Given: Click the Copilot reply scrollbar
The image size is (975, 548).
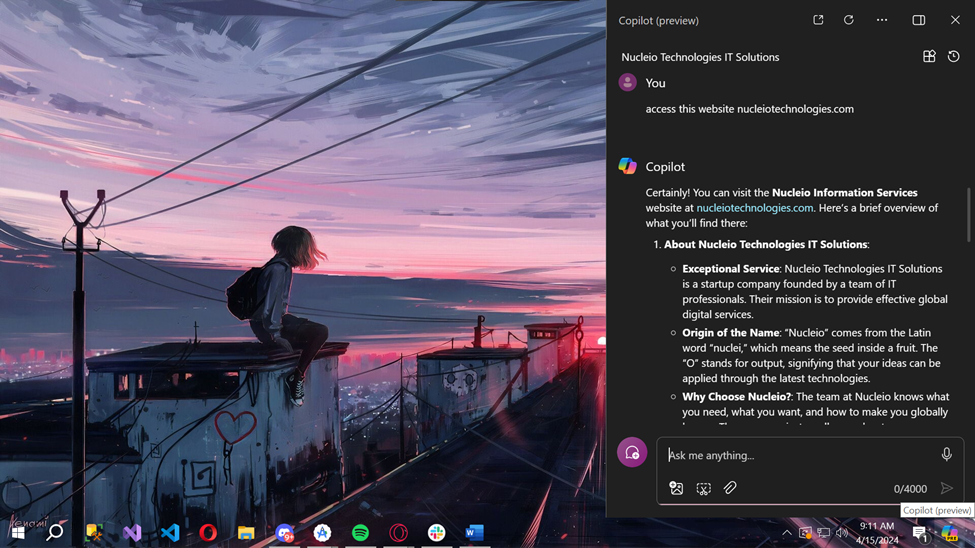Looking at the screenshot, I should coord(968,215).
